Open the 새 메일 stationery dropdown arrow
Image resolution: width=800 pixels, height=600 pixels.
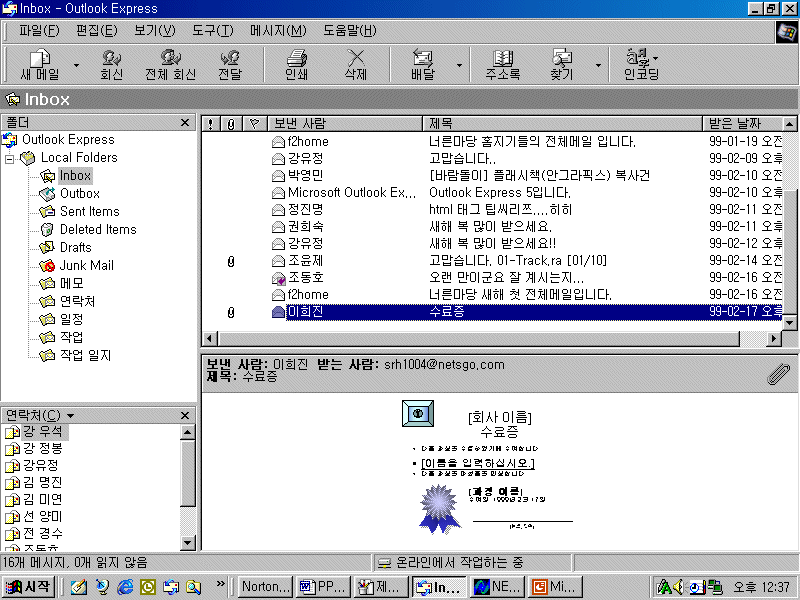coord(77,65)
